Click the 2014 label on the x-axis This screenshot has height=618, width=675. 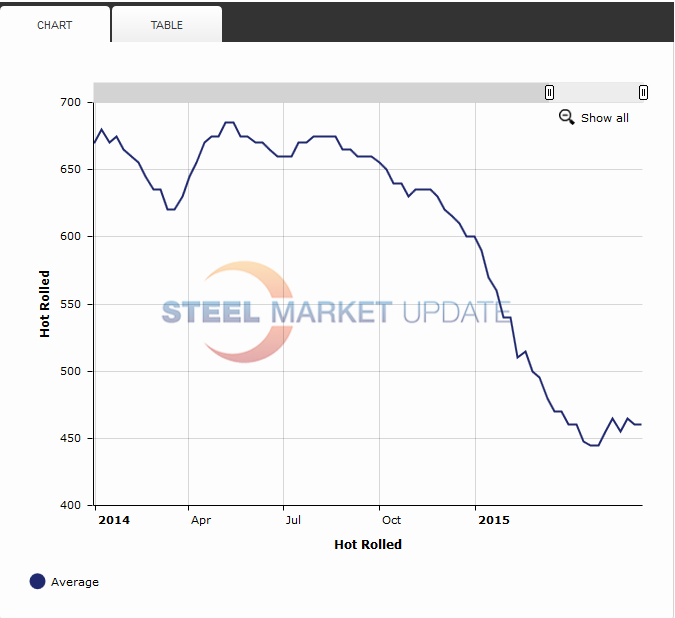click(114, 520)
